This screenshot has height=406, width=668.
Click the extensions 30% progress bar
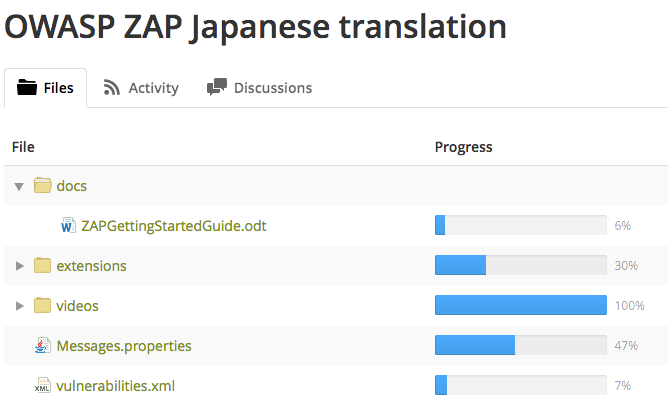(520, 265)
